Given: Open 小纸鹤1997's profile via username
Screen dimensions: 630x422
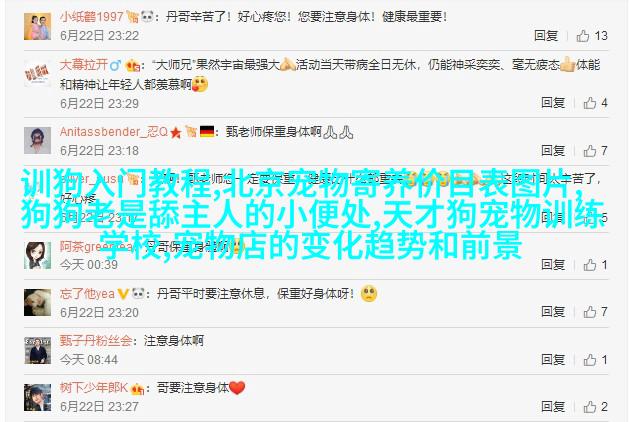Looking at the screenshot, I should click(92, 16).
